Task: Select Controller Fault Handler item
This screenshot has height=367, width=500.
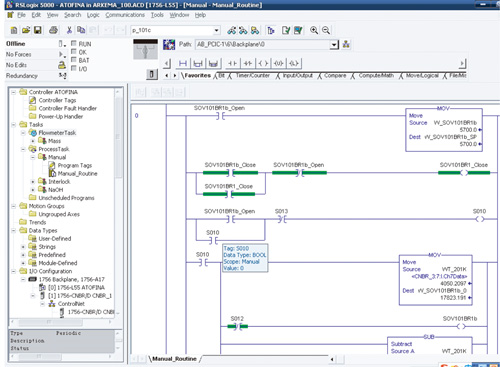Action: (x=68, y=108)
